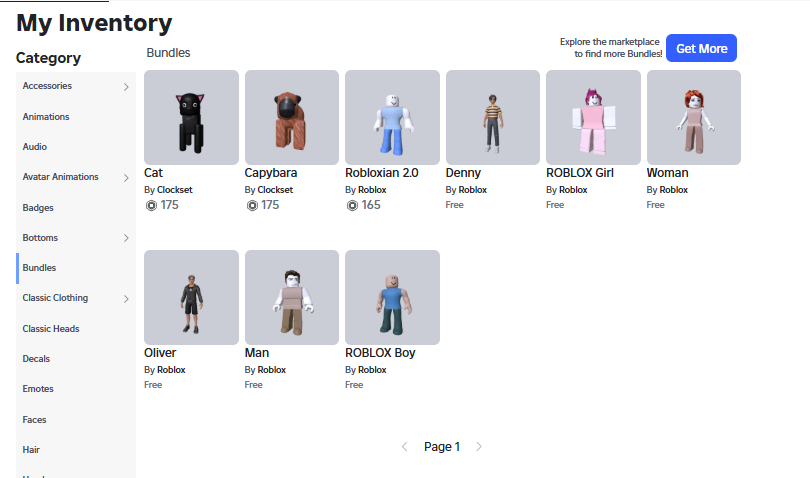Select the Bottoms category
This screenshot has height=478, width=810.
[76, 238]
